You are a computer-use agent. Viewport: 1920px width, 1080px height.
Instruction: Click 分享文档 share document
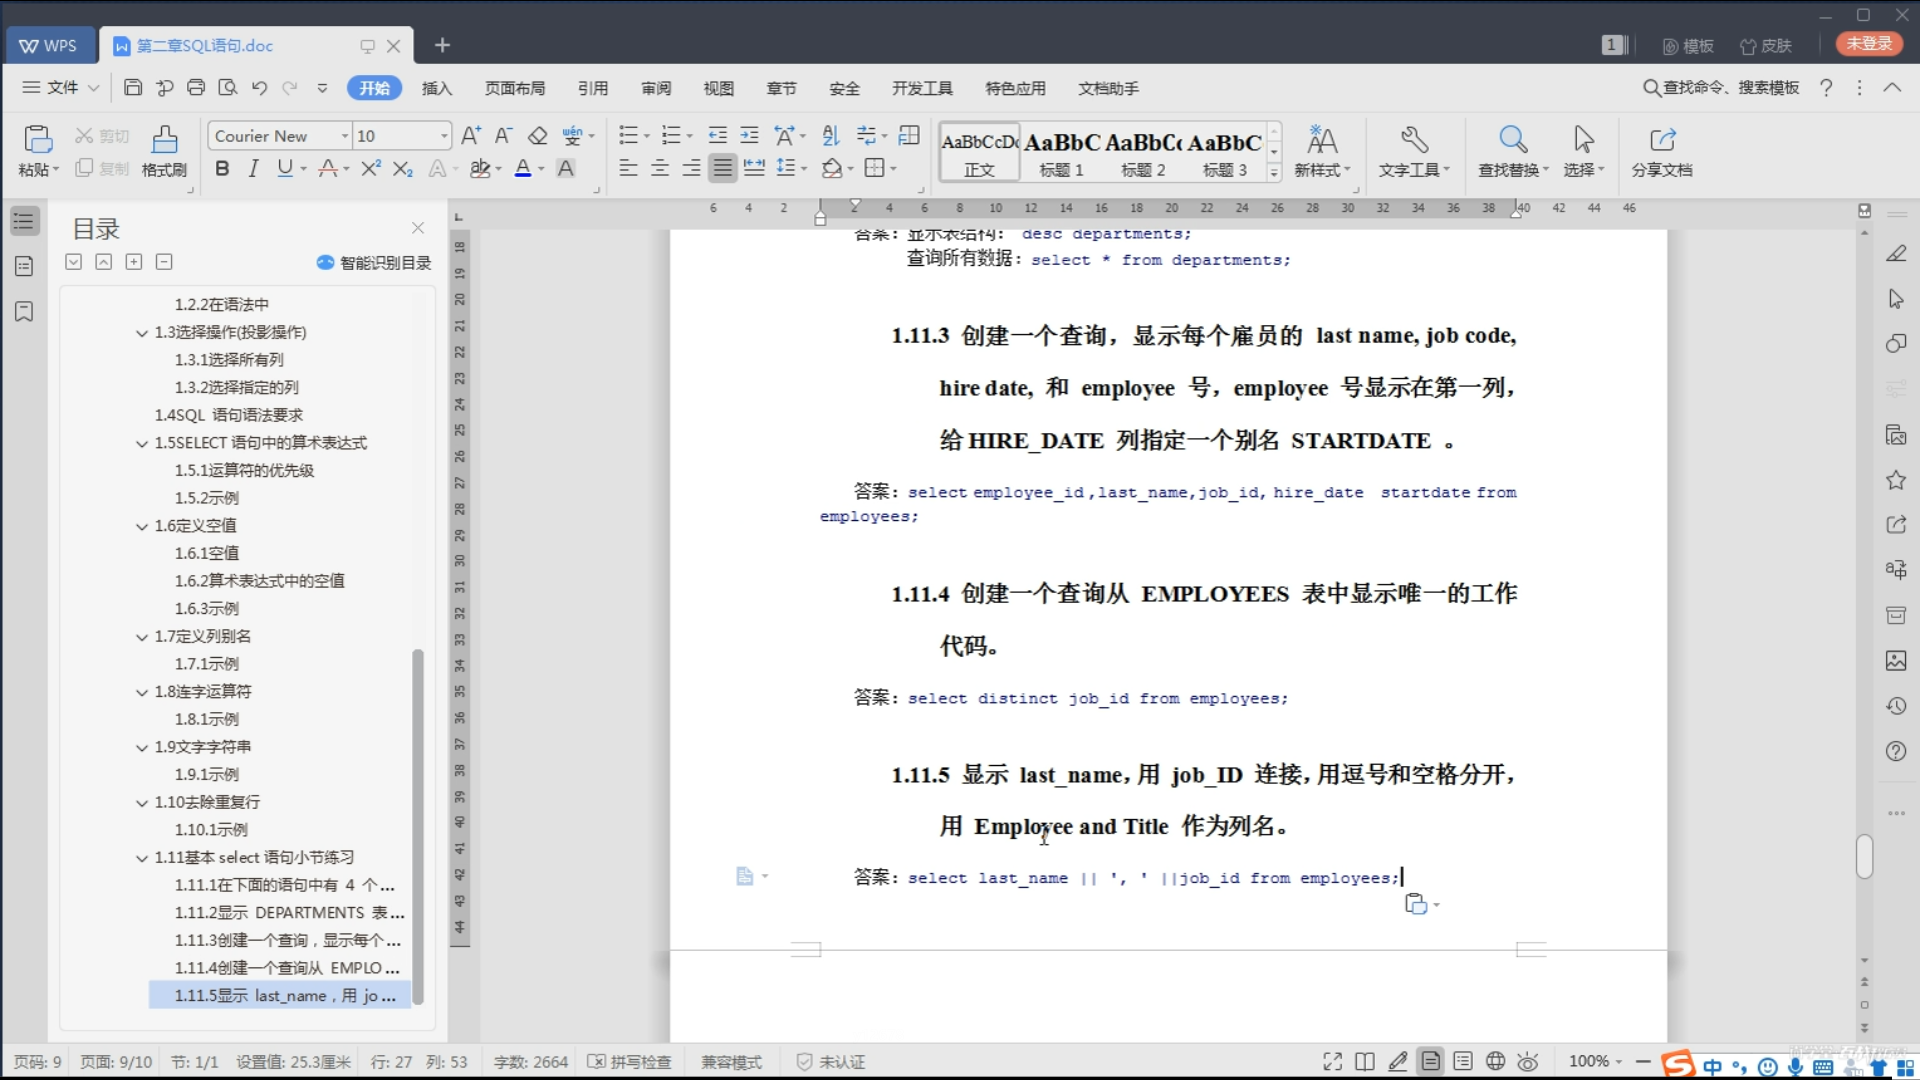point(1662,152)
